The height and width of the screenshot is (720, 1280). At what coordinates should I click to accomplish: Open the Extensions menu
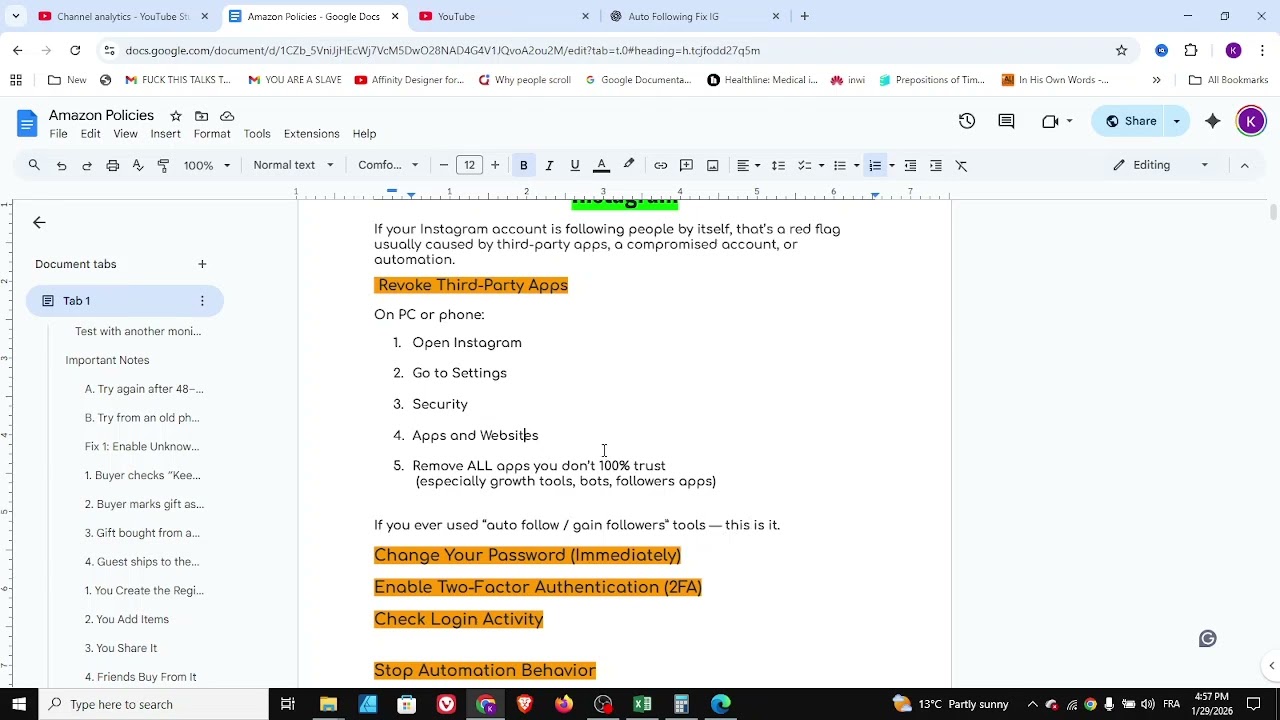point(312,134)
